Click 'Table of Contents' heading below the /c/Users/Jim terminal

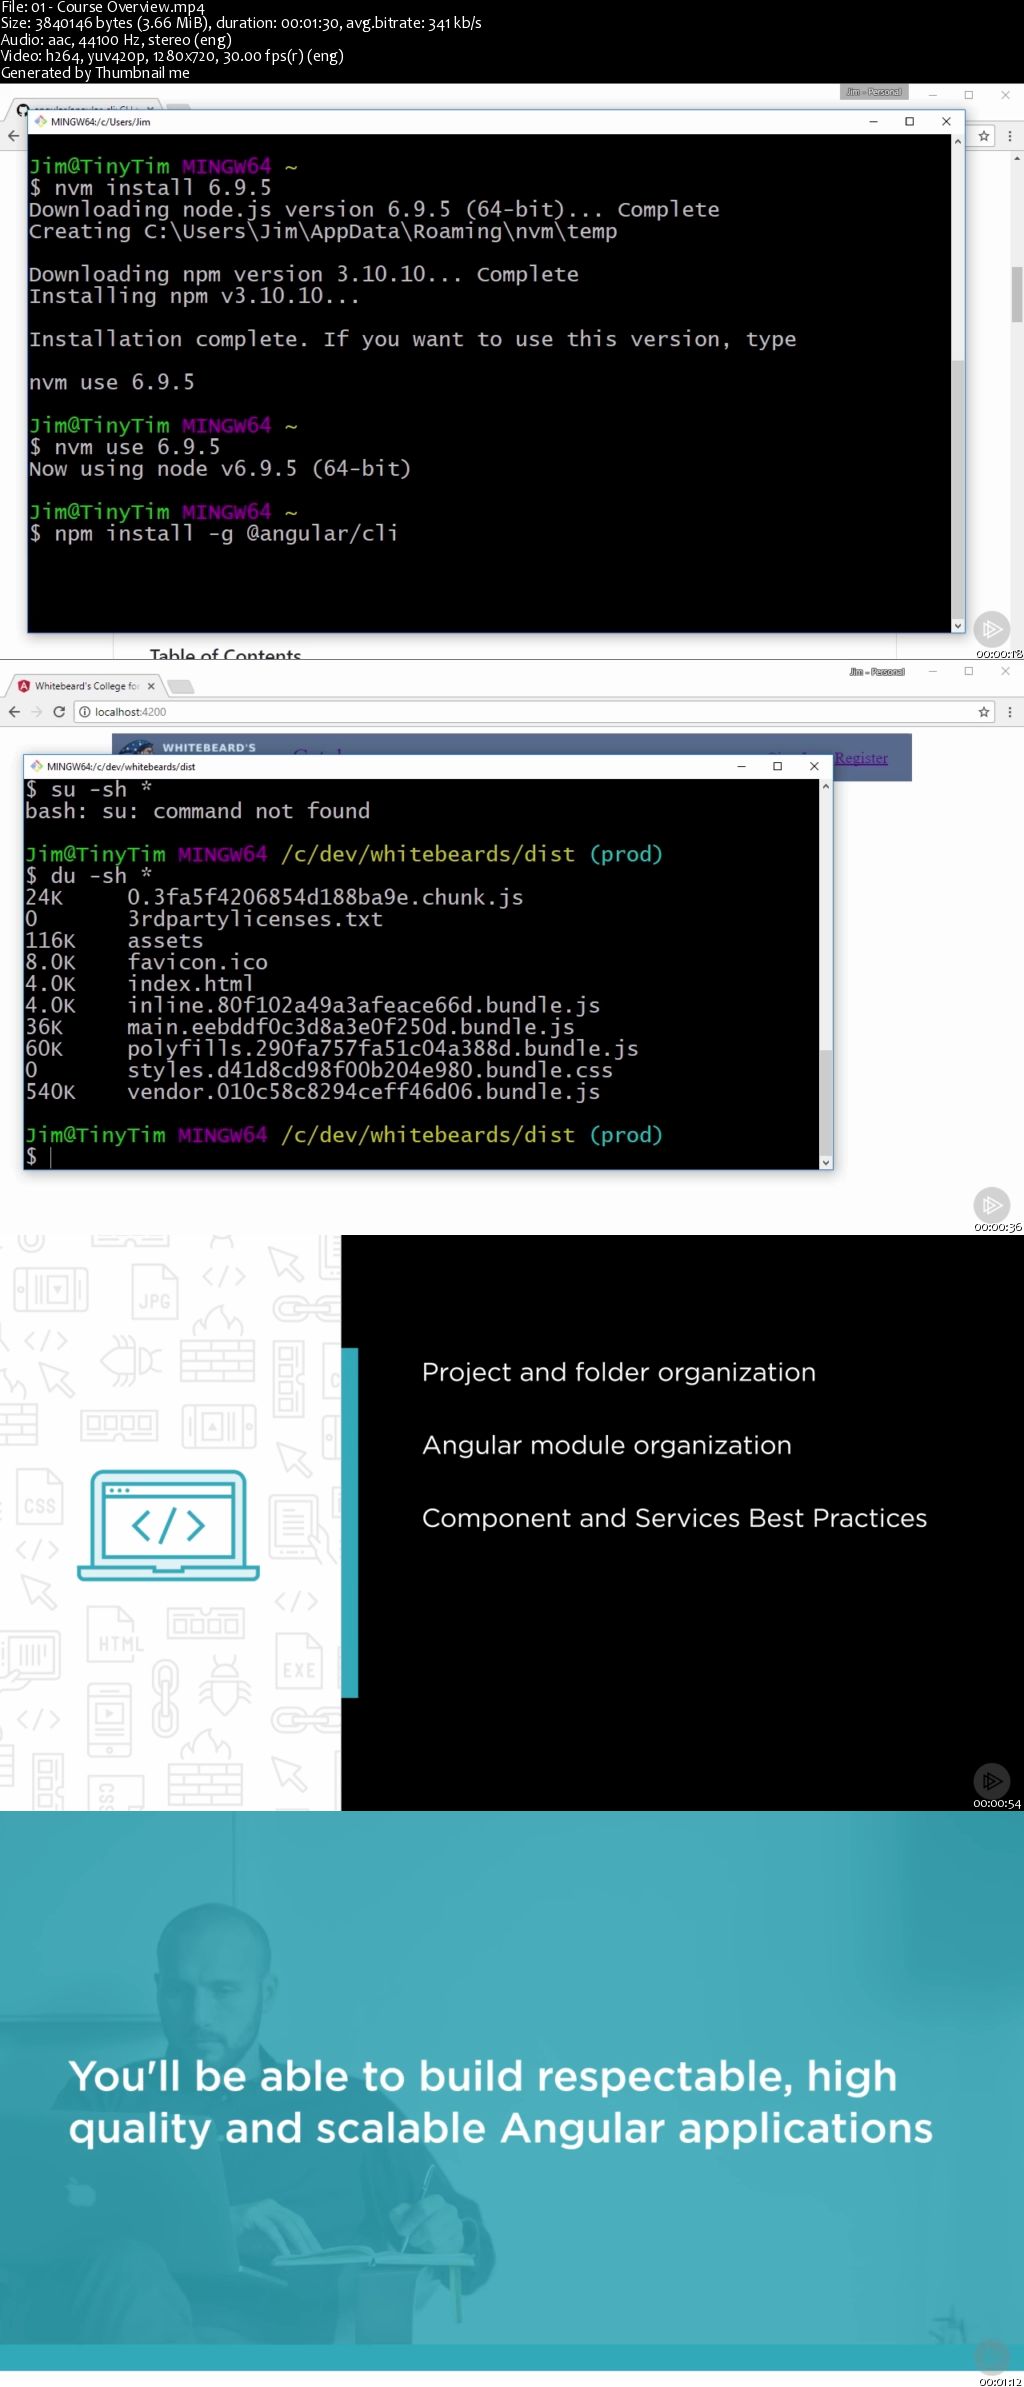tap(225, 654)
